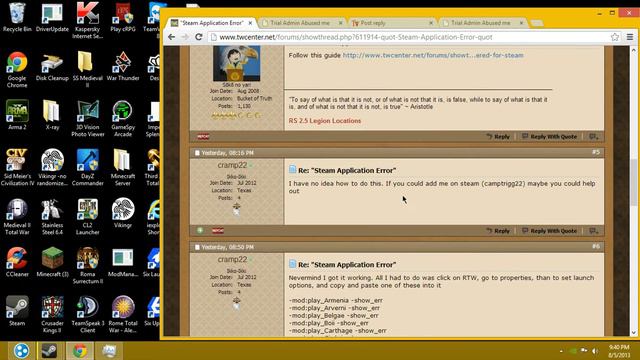Launch Sid Meier's Civilization IV icon
This screenshot has height=360, width=640.
tap(17, 167)
